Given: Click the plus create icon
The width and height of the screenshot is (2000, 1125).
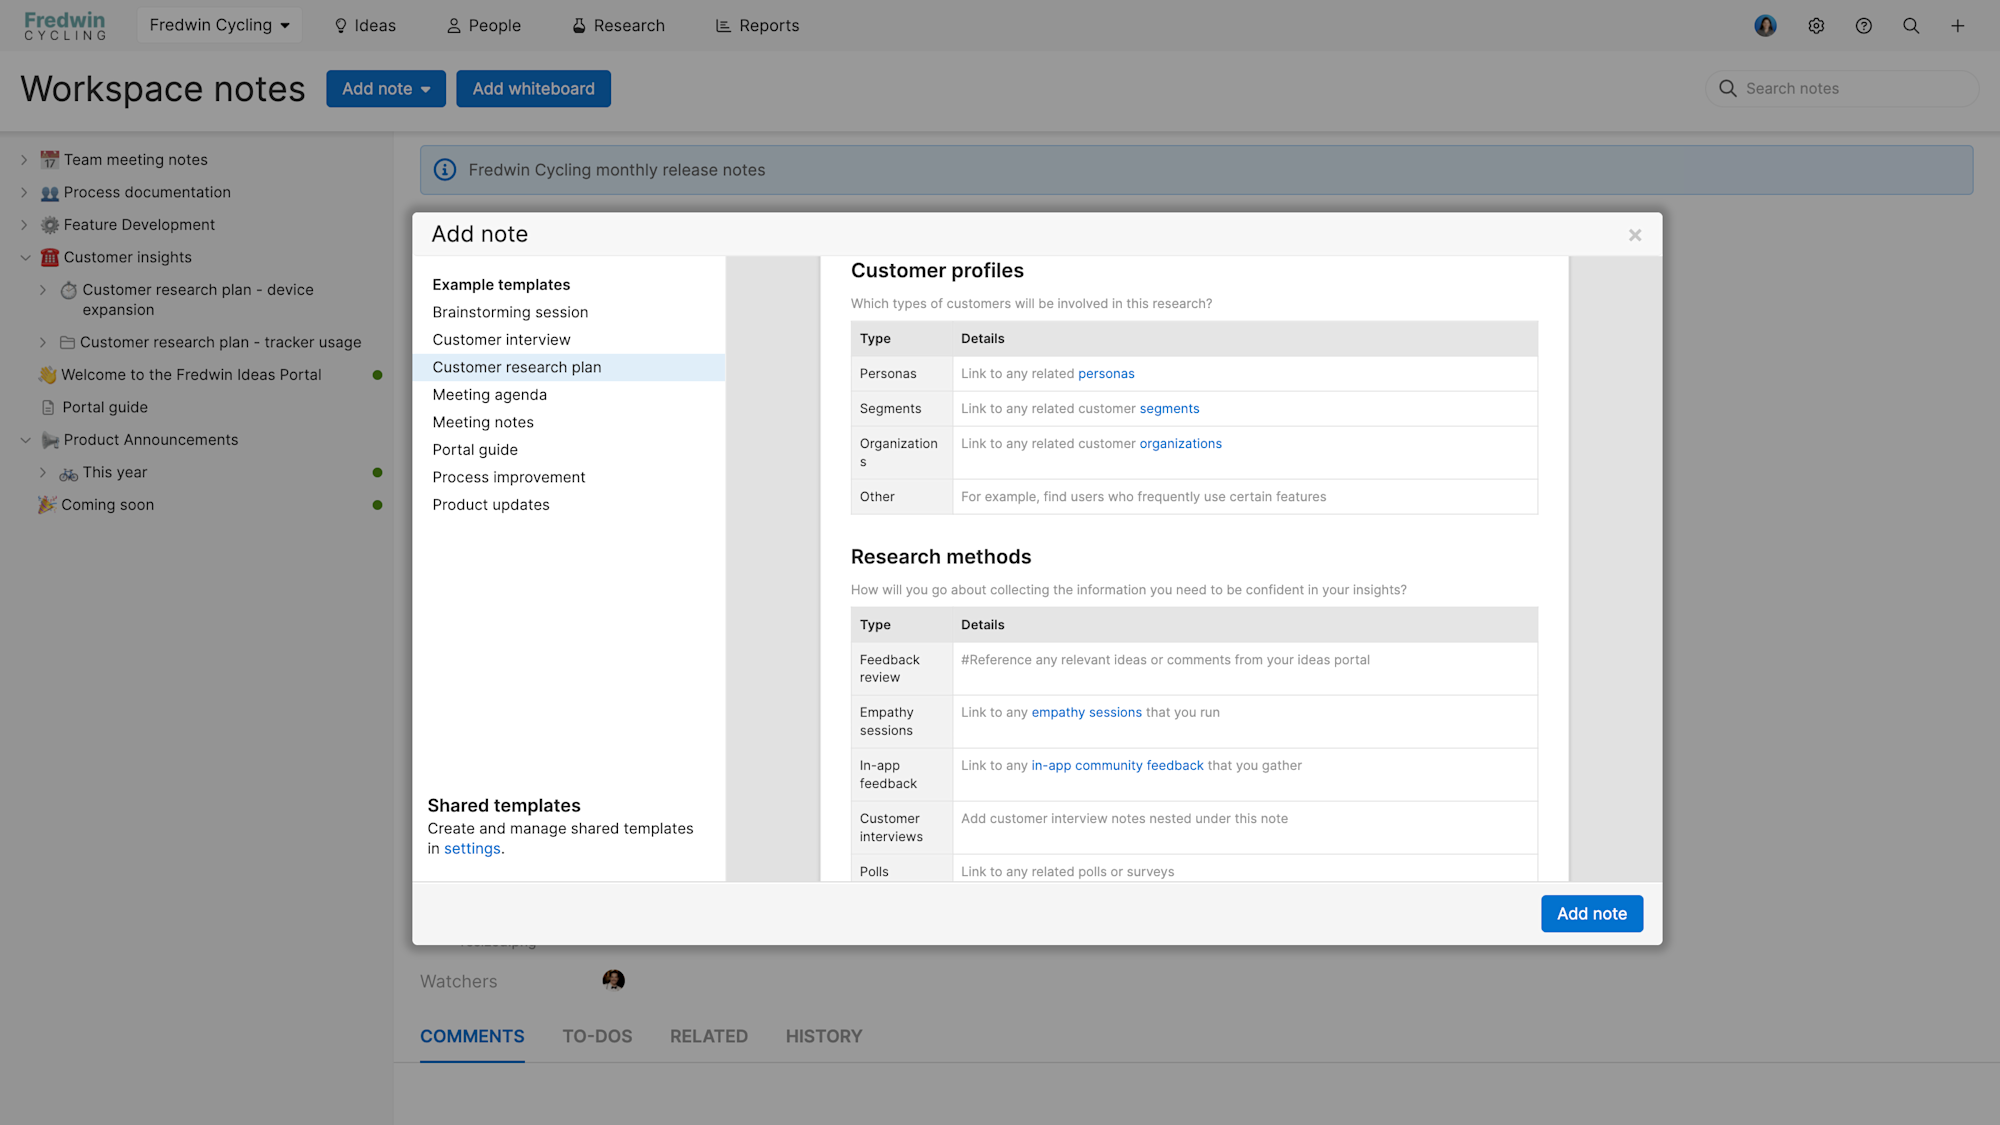Looking at the screenshot, I should point(1958,26).
